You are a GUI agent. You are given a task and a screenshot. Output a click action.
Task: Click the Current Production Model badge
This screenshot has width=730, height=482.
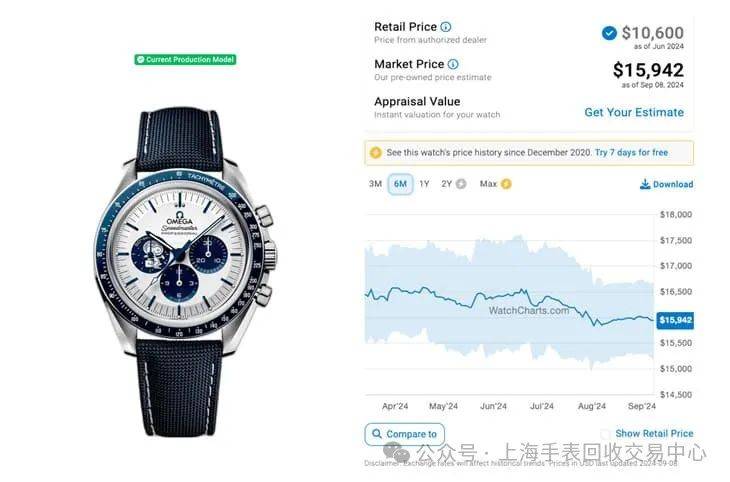[185, 60]
